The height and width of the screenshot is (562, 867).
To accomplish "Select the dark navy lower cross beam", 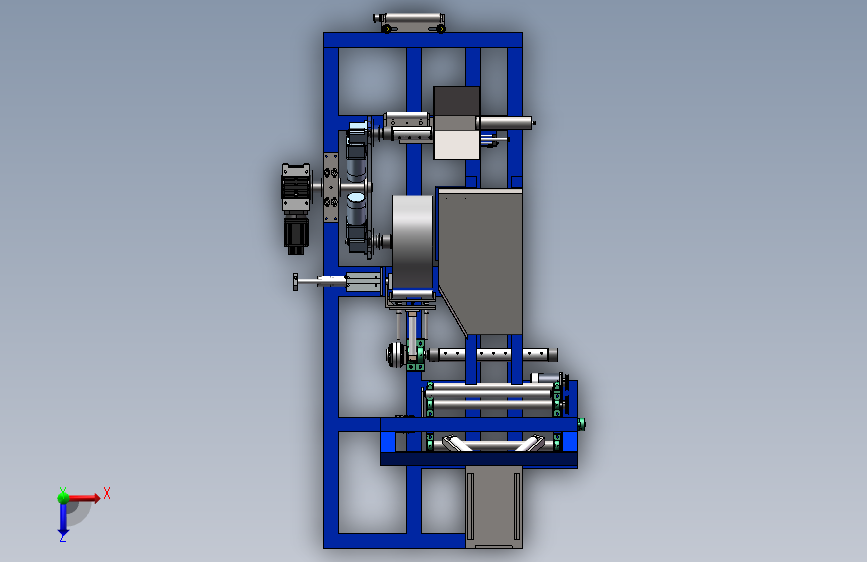I will click(479, 460).
